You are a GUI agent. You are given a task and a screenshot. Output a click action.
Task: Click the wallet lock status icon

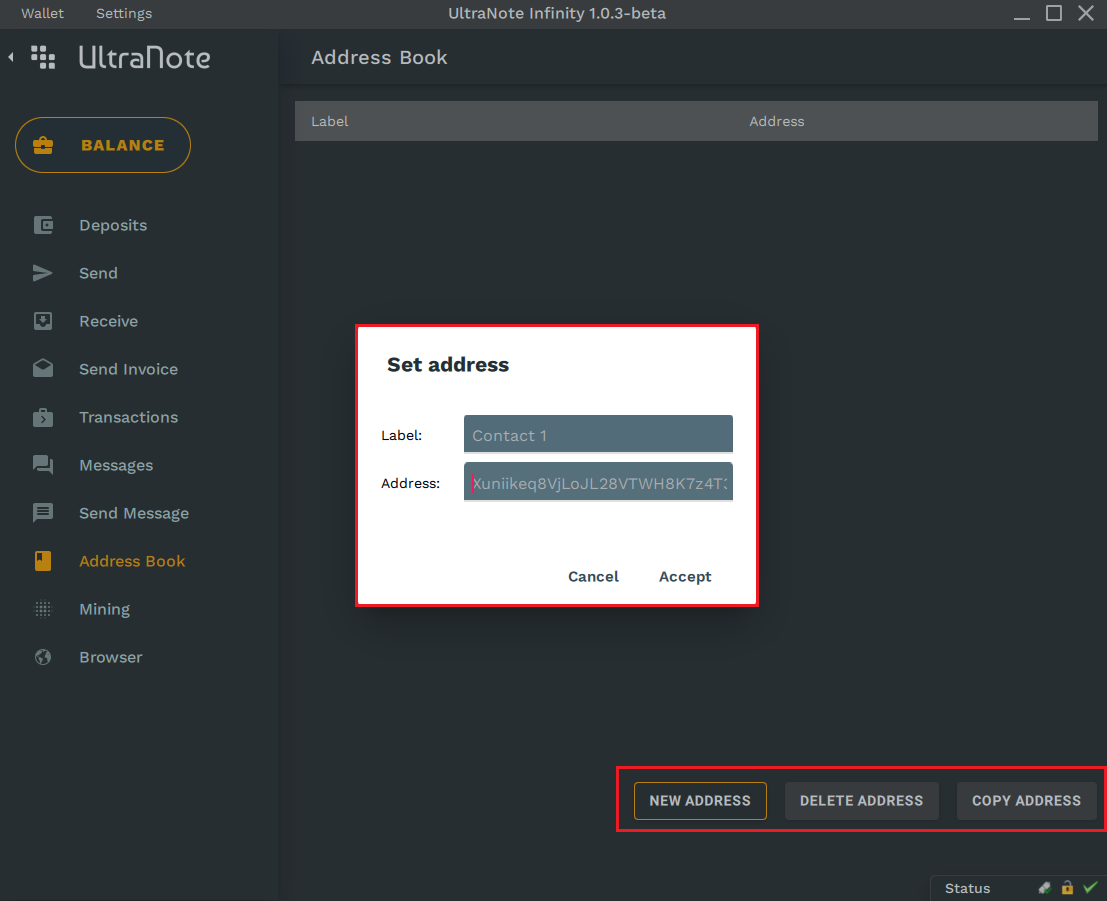pyautogui.click(x=1067, y=888)
